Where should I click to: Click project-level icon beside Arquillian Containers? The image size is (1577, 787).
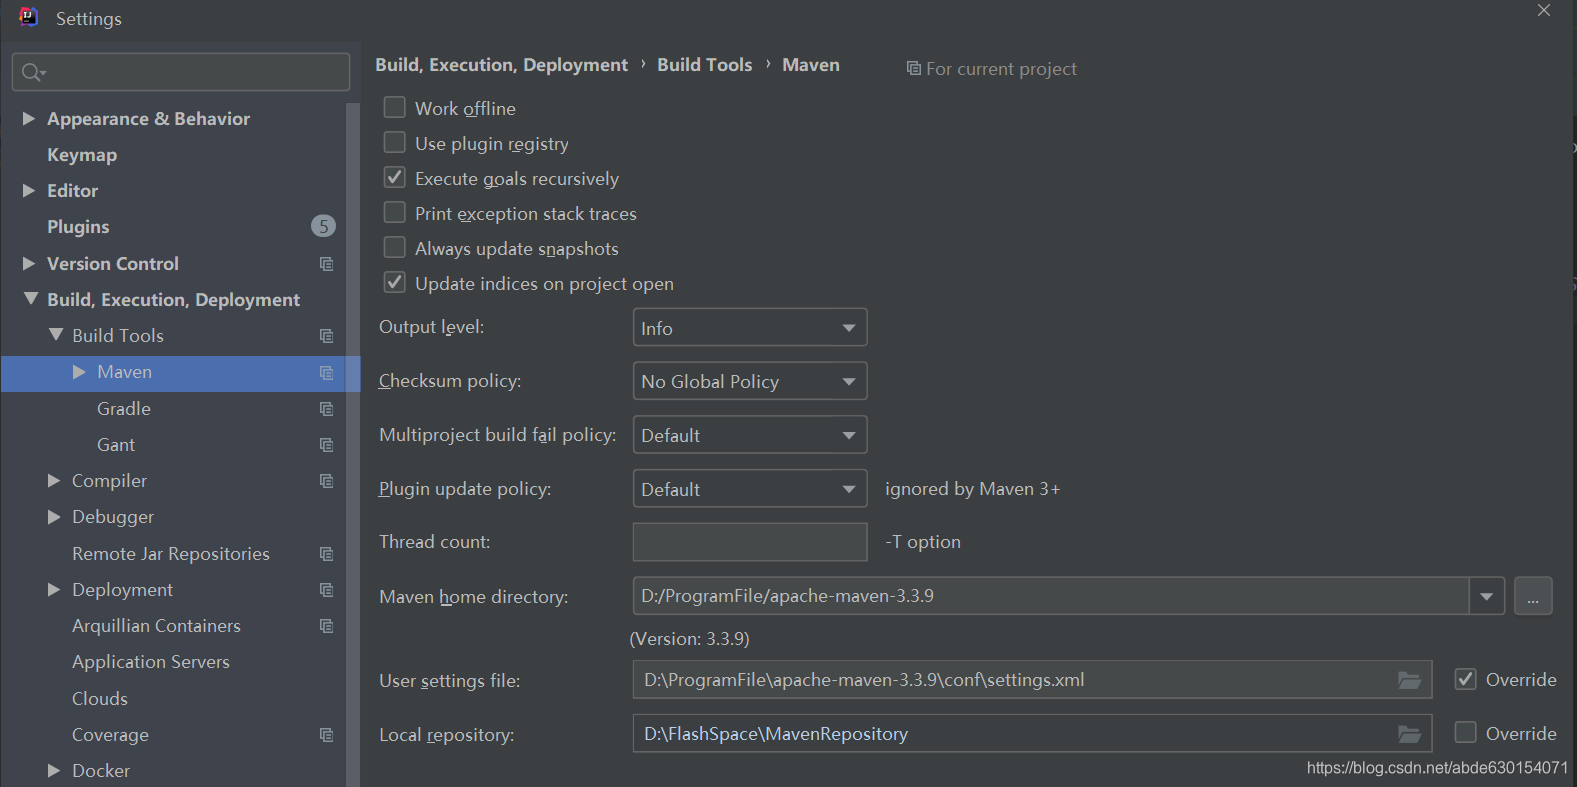[x=326, y=626]
